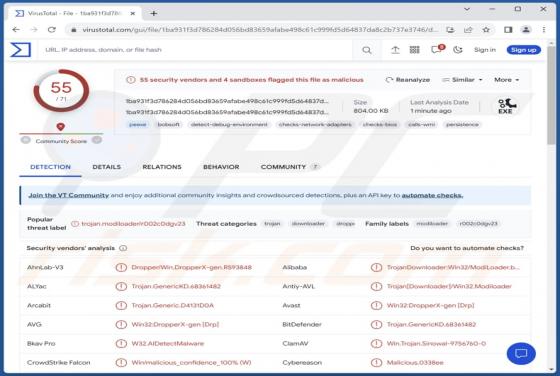Image resolution: width=560 pixels, height=376 pixels.
Task: Open Chrome three-dot menu
Action: pyautogui.click(x=544, y=30)
